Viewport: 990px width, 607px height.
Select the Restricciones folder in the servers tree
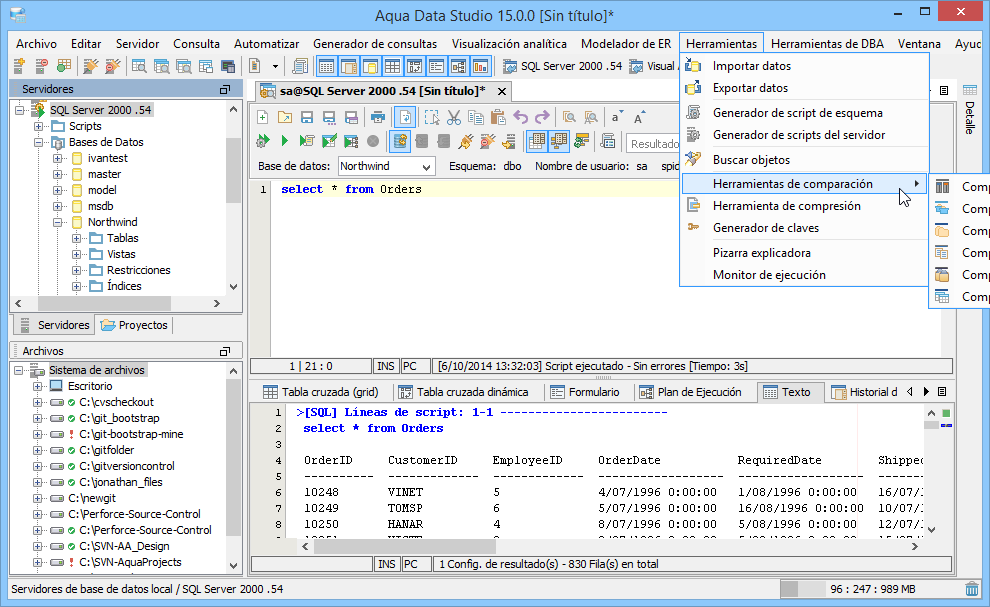[138, 270]
